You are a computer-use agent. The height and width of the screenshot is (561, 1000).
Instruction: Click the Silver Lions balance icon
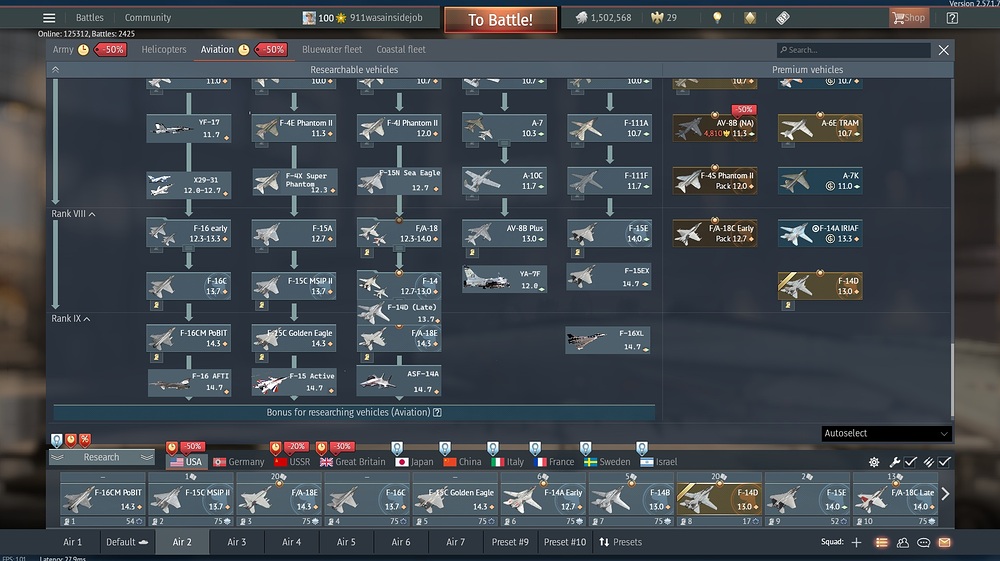(581, 18)
